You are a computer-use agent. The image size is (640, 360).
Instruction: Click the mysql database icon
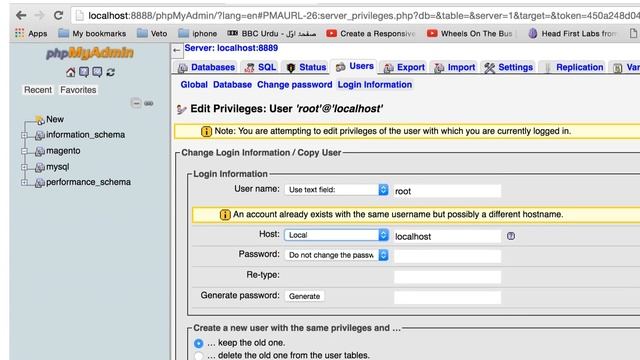point(40,167)
